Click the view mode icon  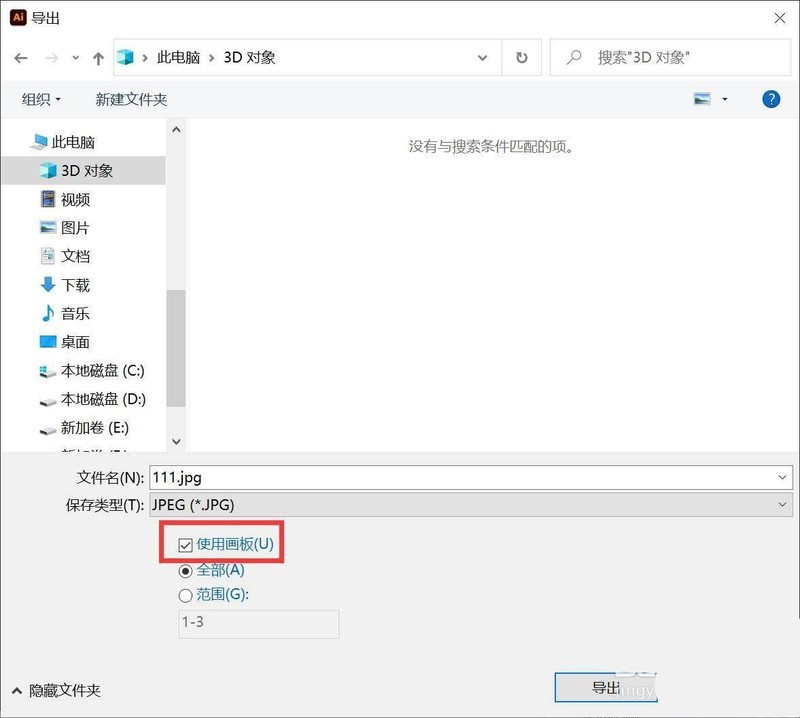(702, 99)
